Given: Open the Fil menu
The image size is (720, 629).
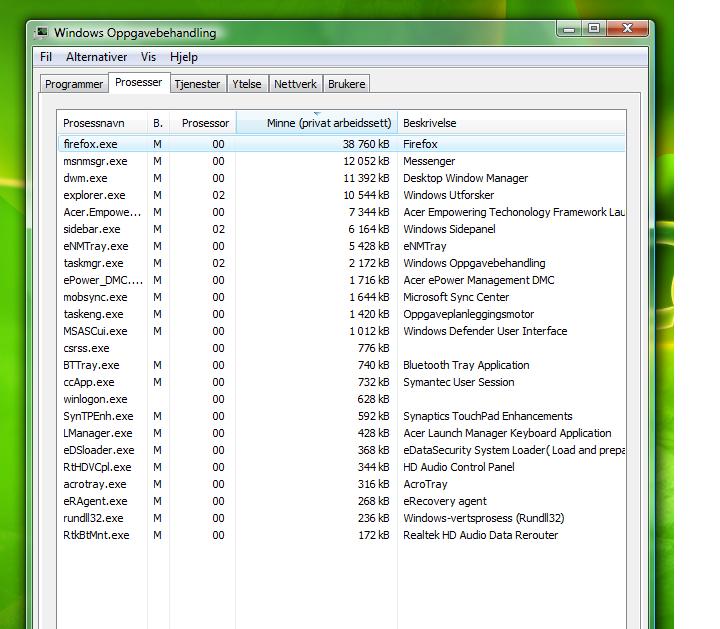Looking at the screenshot, I should tap(46, 58).
